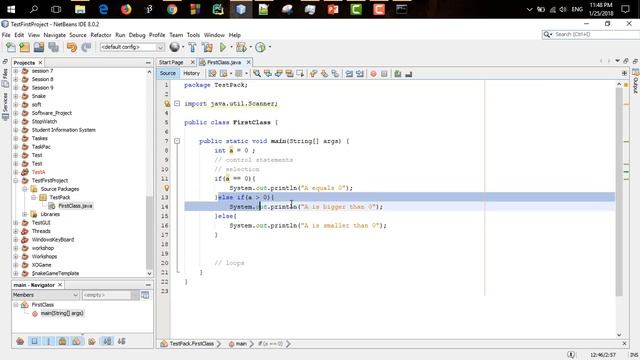Toggle Show Static Members filter in Navigator

click(48, 341)
